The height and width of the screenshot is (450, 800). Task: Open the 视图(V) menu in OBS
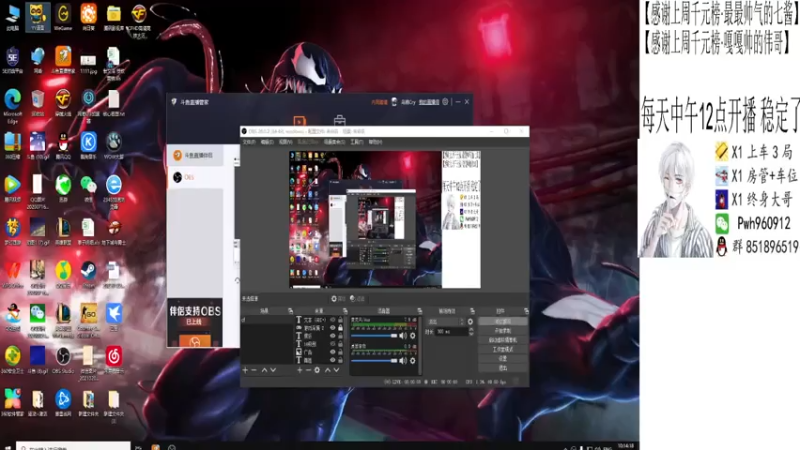[285, 142]
